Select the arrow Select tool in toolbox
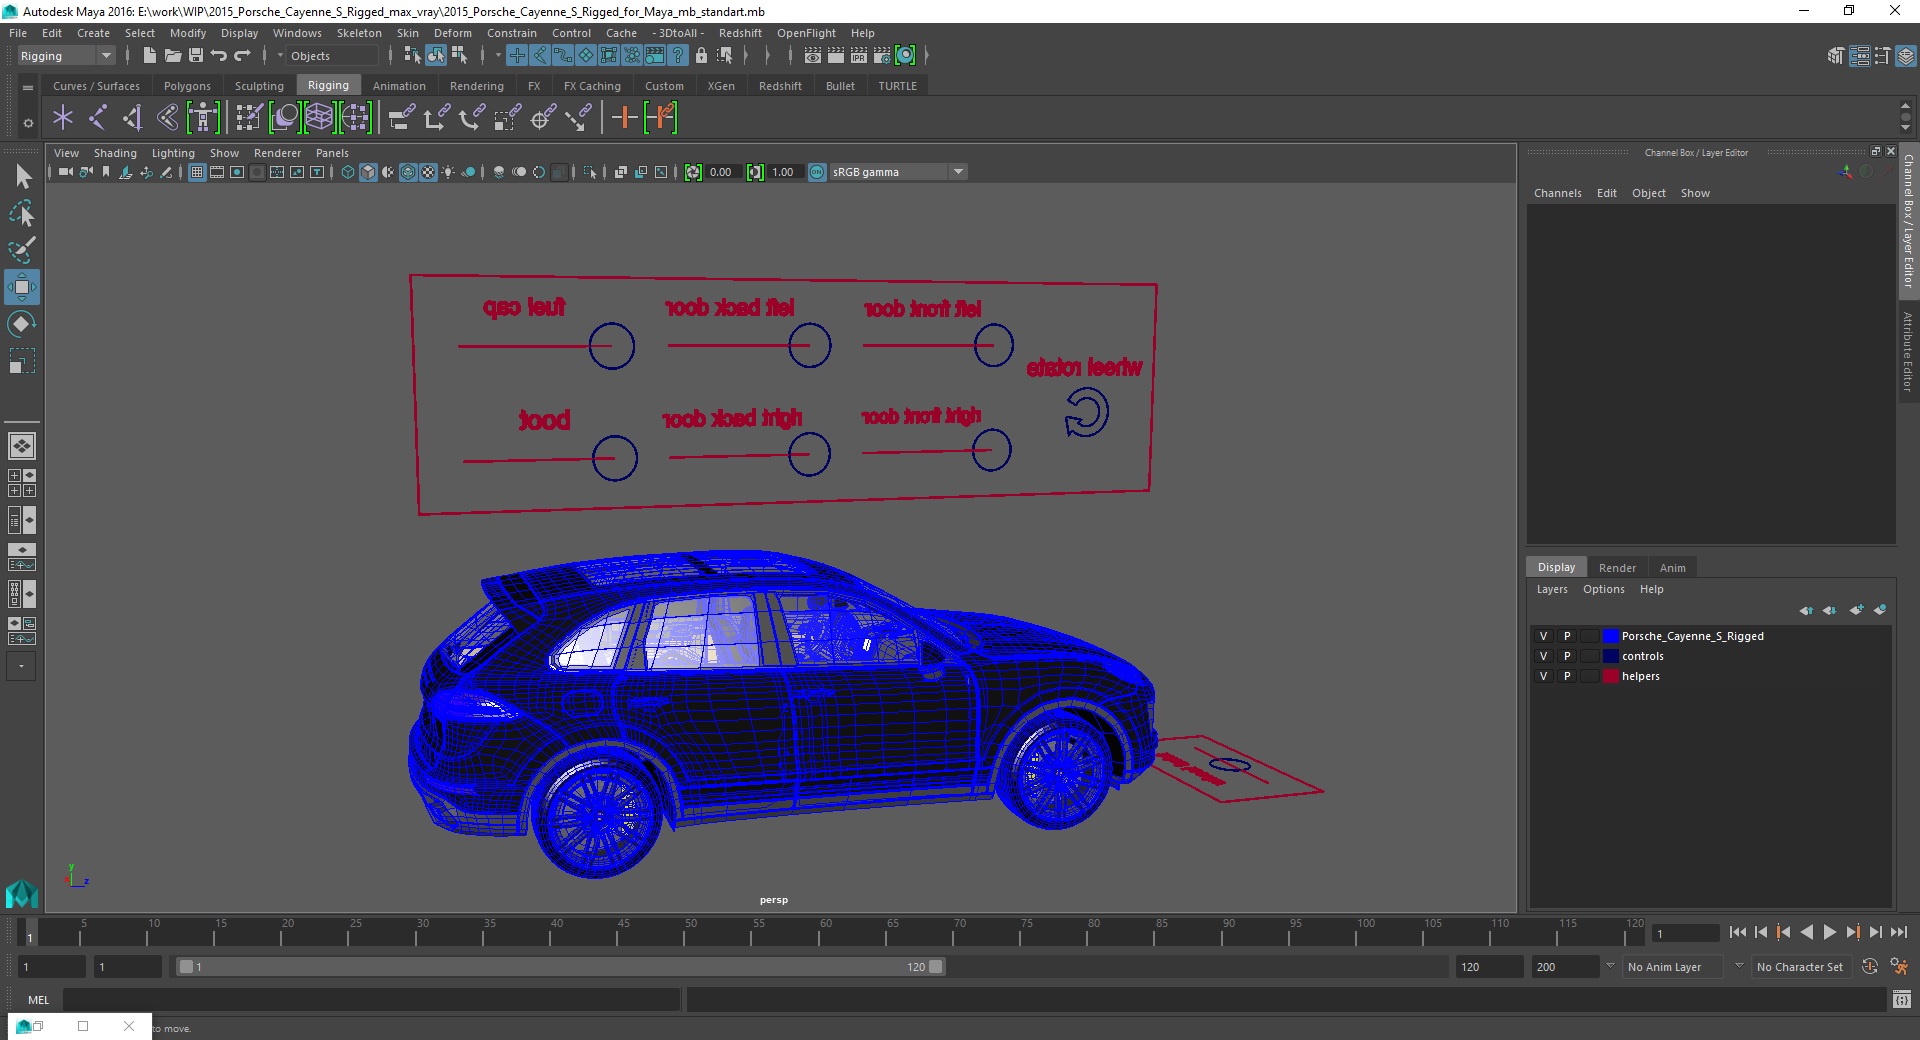 [22, 177]
